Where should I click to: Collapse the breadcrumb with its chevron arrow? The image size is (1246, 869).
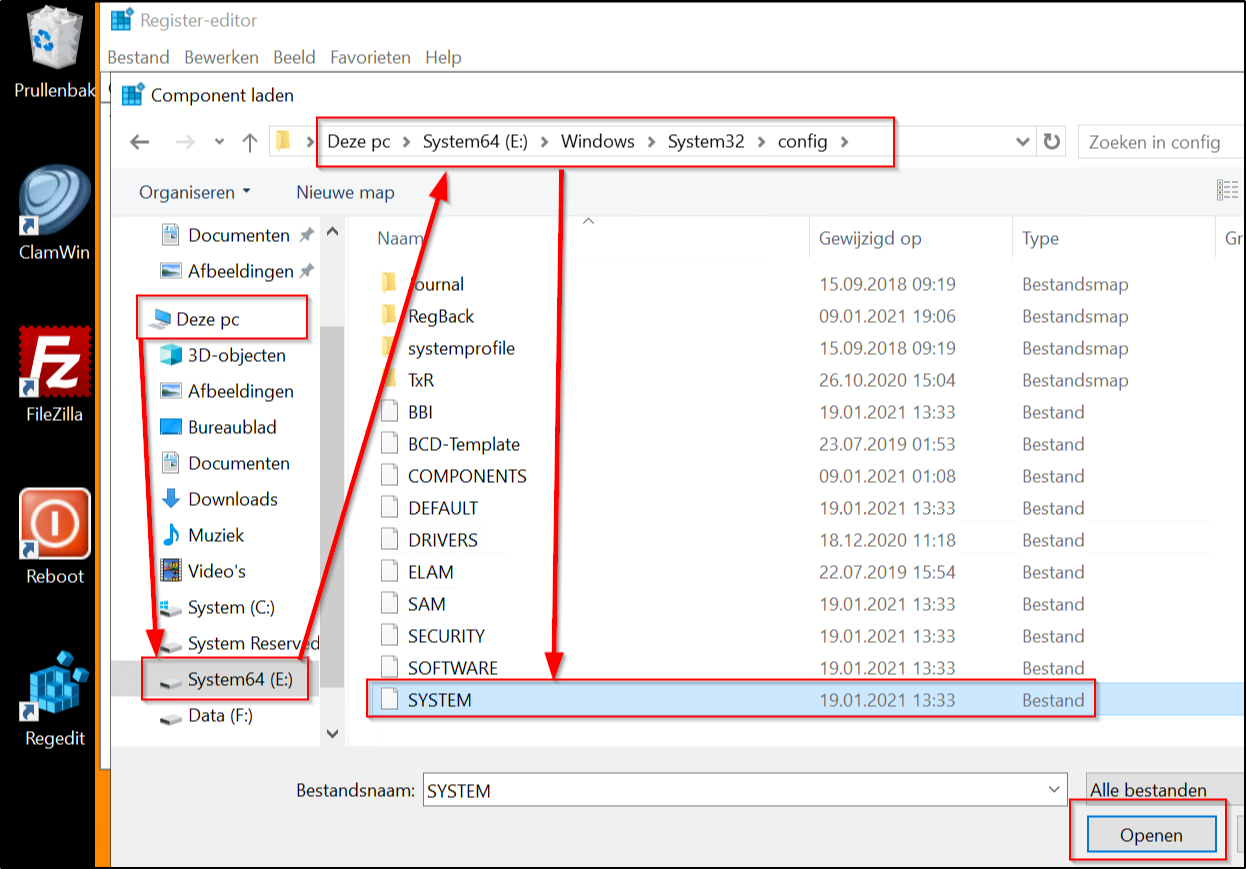click(1022, 142)
